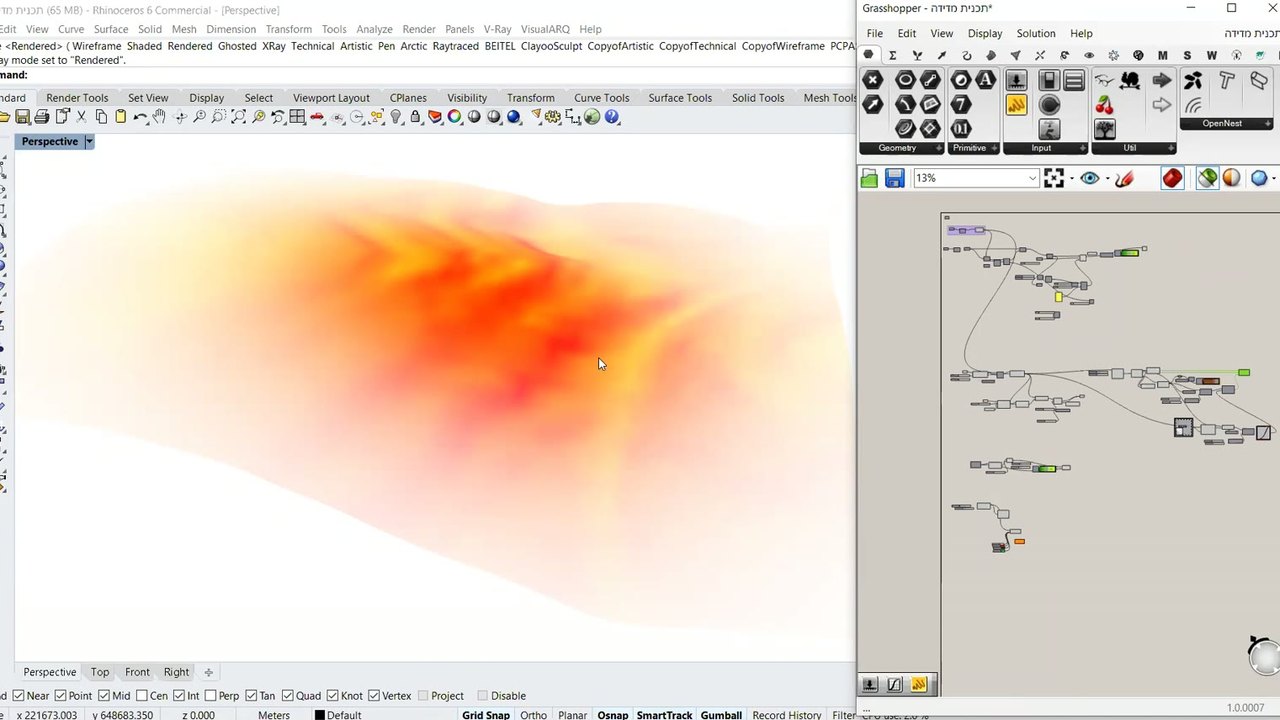This screenshot has height=720, width=1280.
Task: Toggle the Int osnap checkbox
Action: click(x=179, y=696)
